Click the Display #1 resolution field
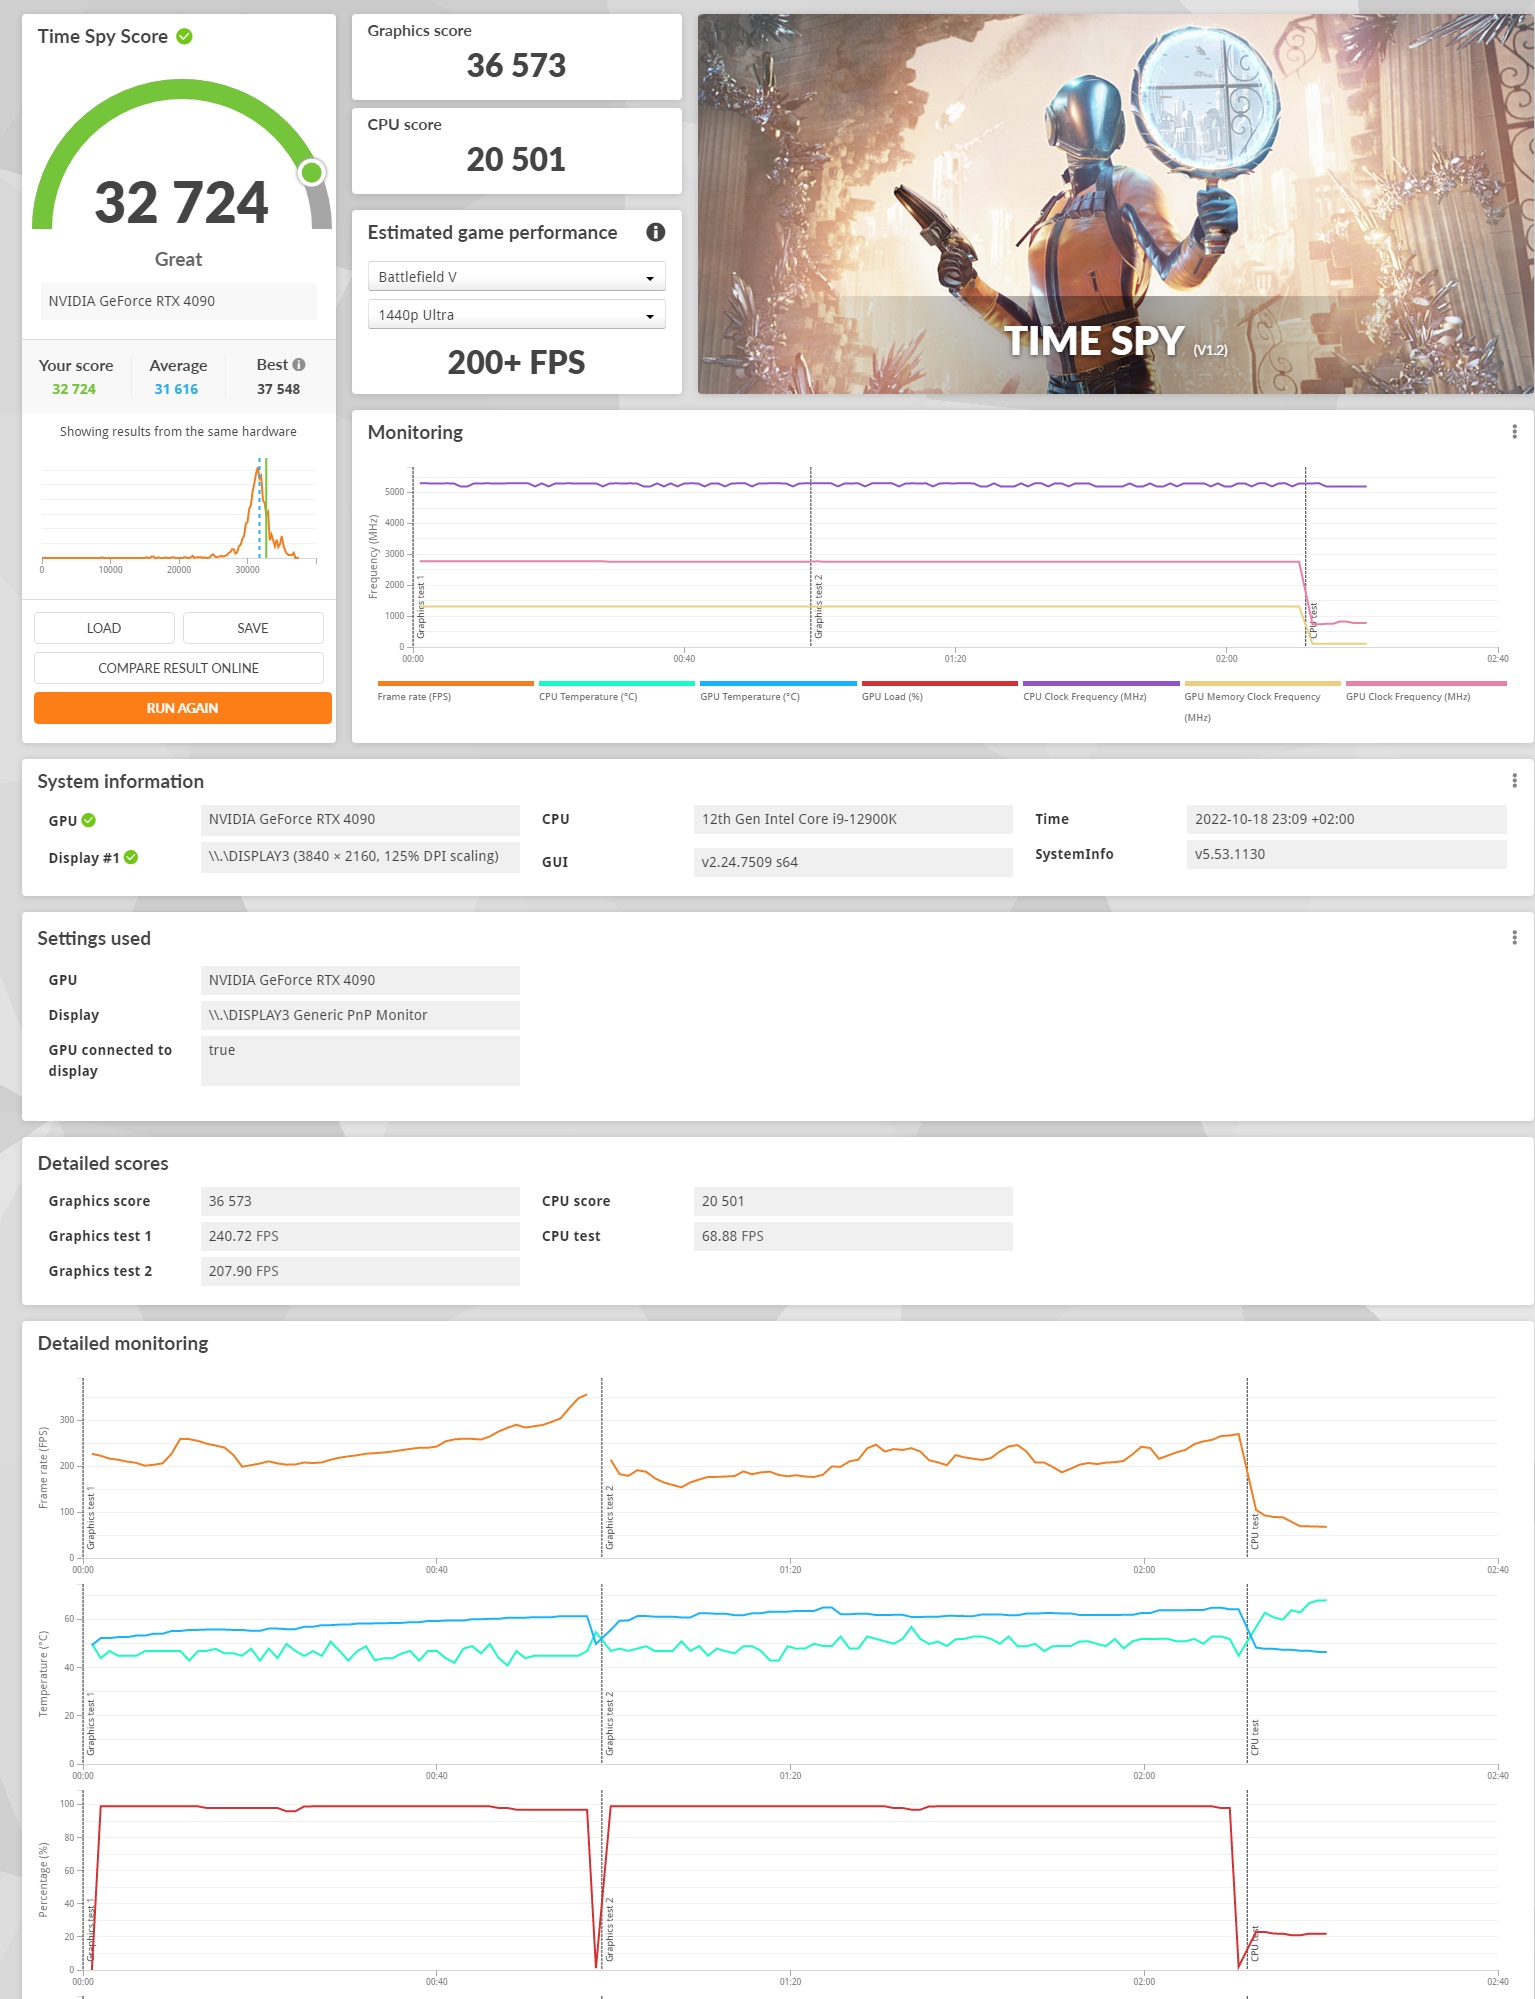The width and height of the screenshot is (1535, 1999). point(360,856)
